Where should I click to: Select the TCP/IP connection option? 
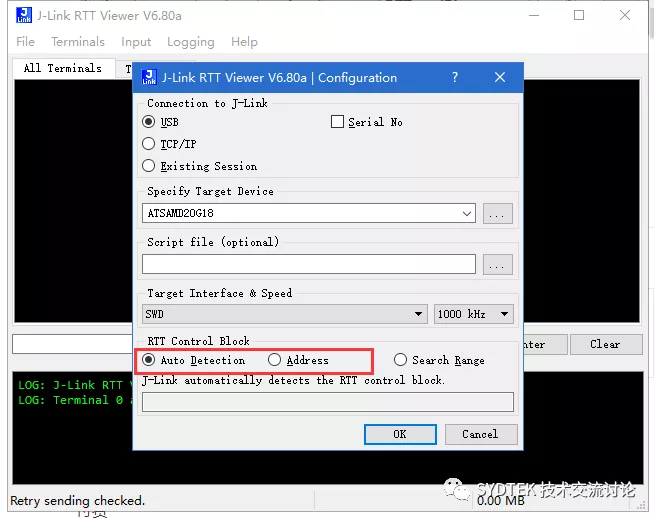click(x=149, y=144)
